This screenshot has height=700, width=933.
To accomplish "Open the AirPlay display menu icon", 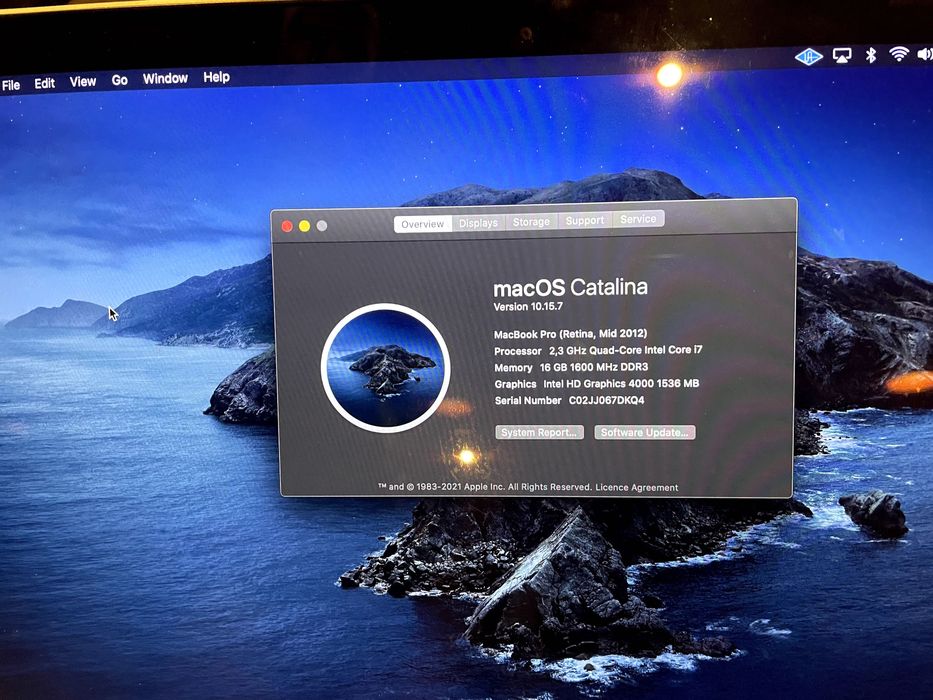I will pyautogui.click(x=842, y=56).
